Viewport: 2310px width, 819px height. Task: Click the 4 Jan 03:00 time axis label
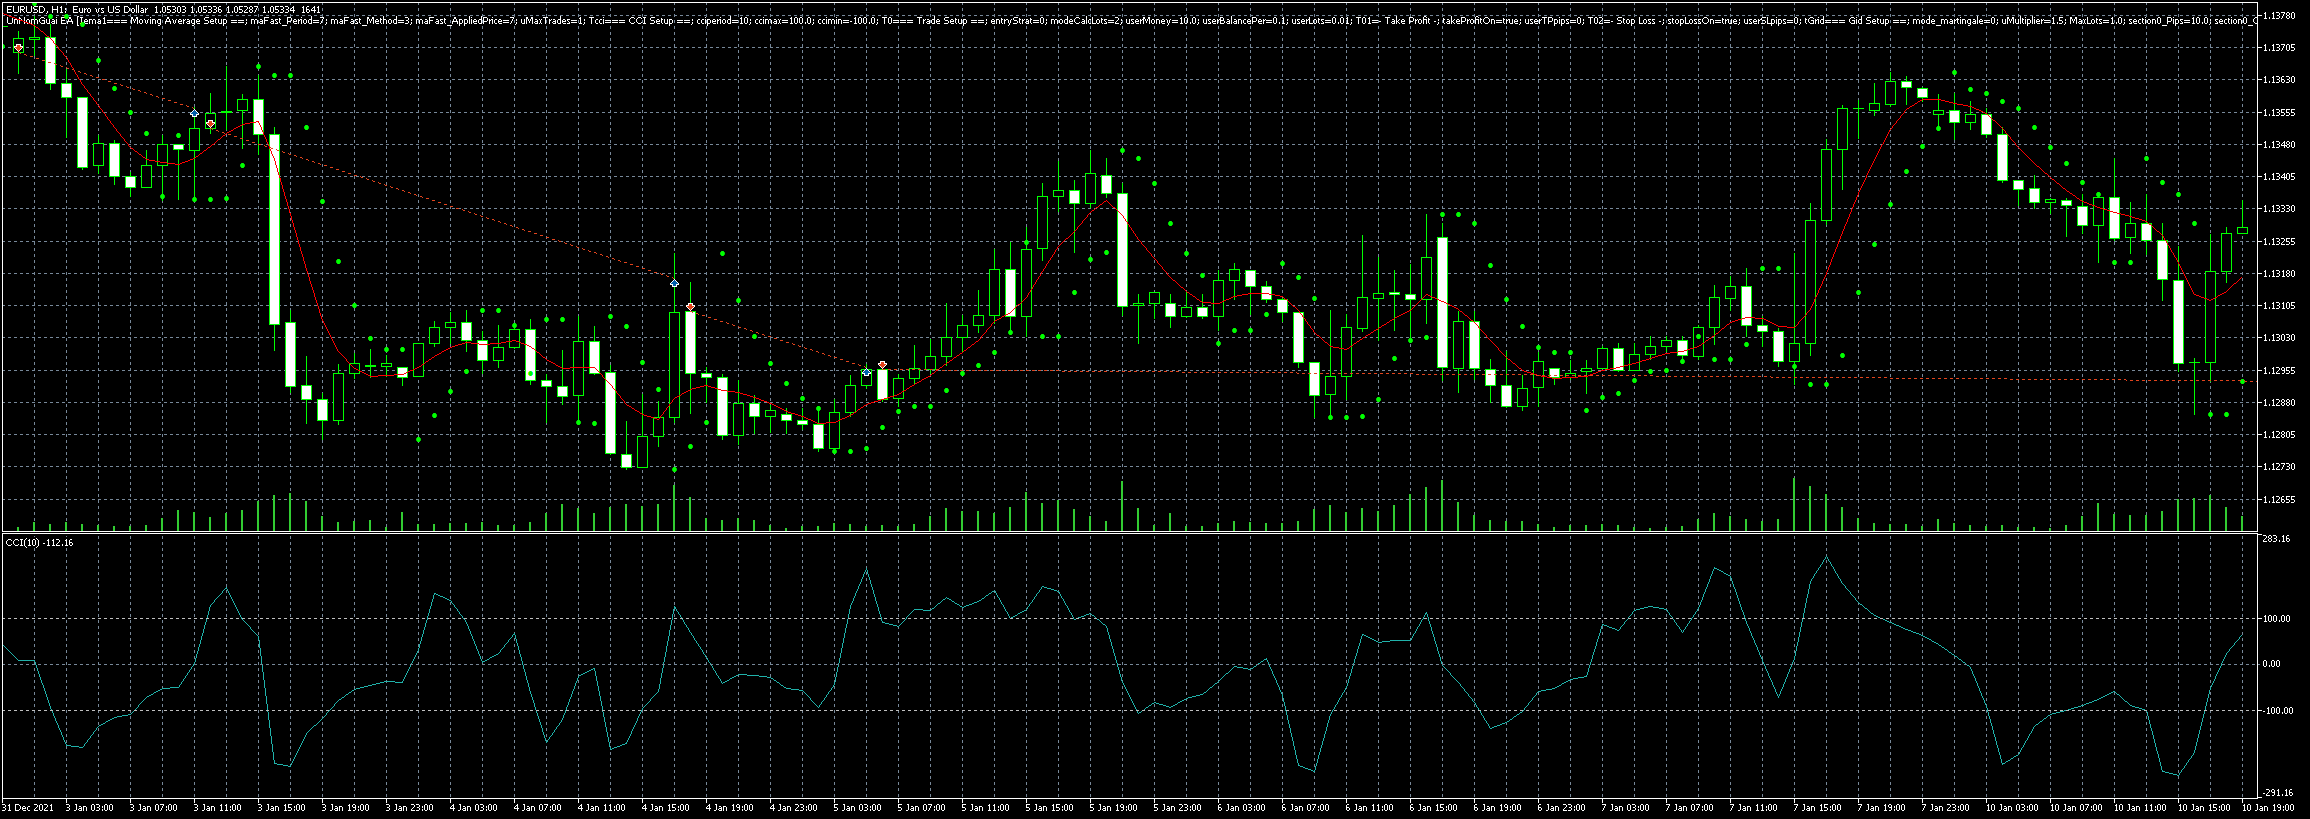[473, 807]
